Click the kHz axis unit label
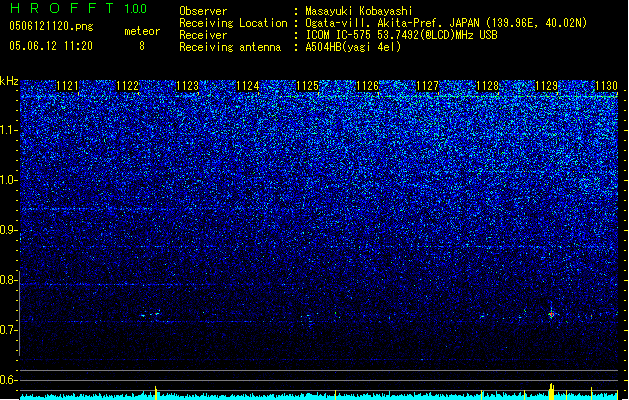 pyautogui.click(x=9, y=81)
